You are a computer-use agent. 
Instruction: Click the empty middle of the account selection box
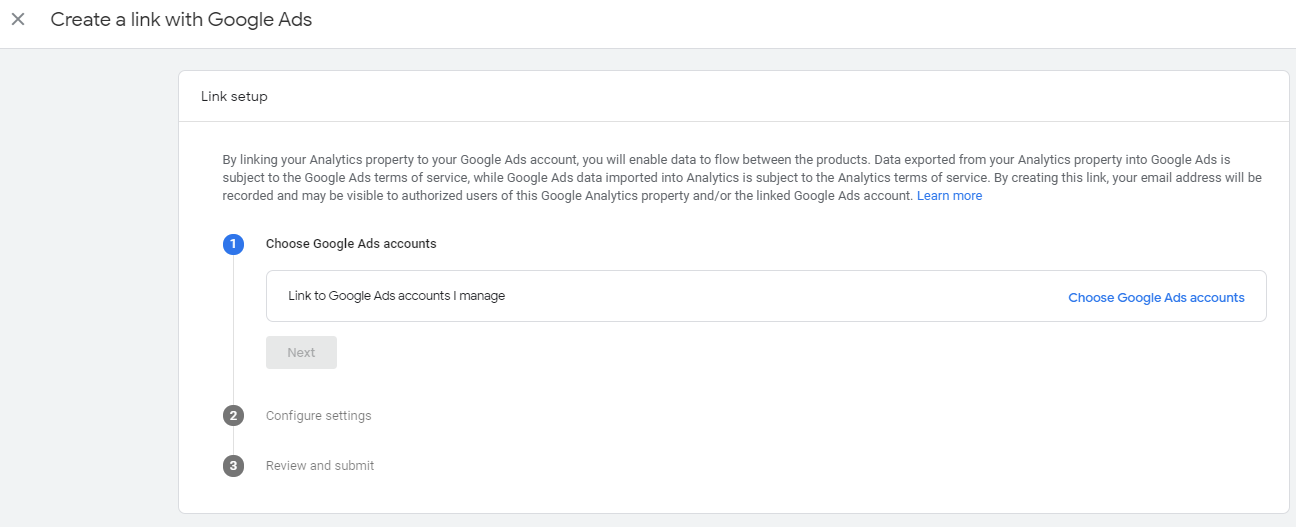(780, 296)
